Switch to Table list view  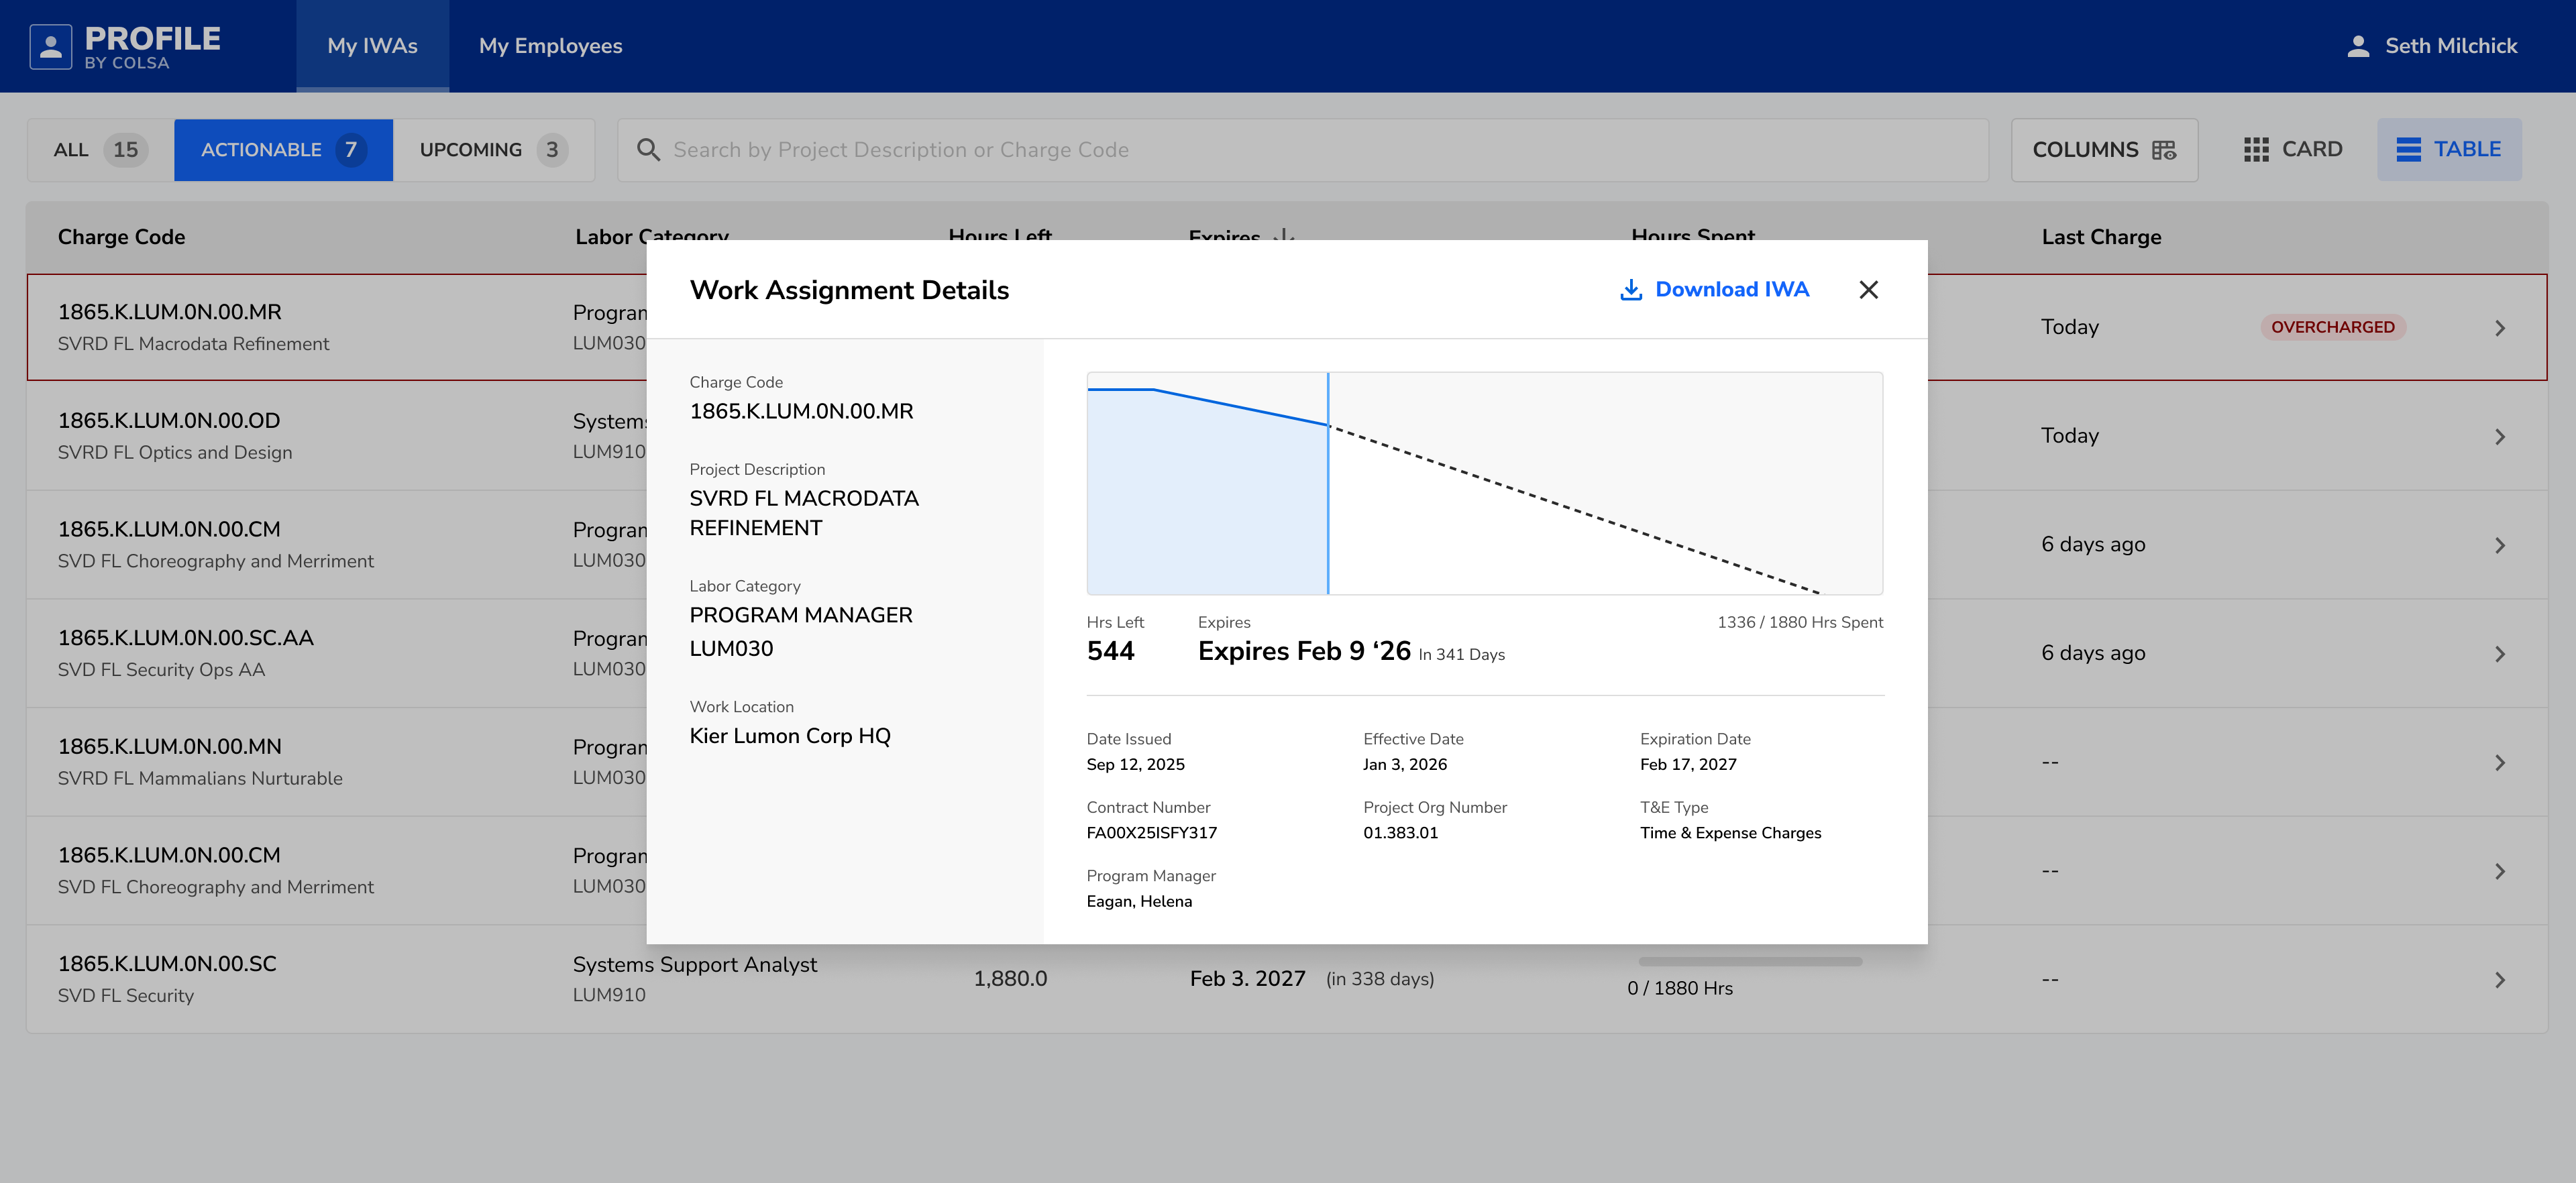[2448, 150]
